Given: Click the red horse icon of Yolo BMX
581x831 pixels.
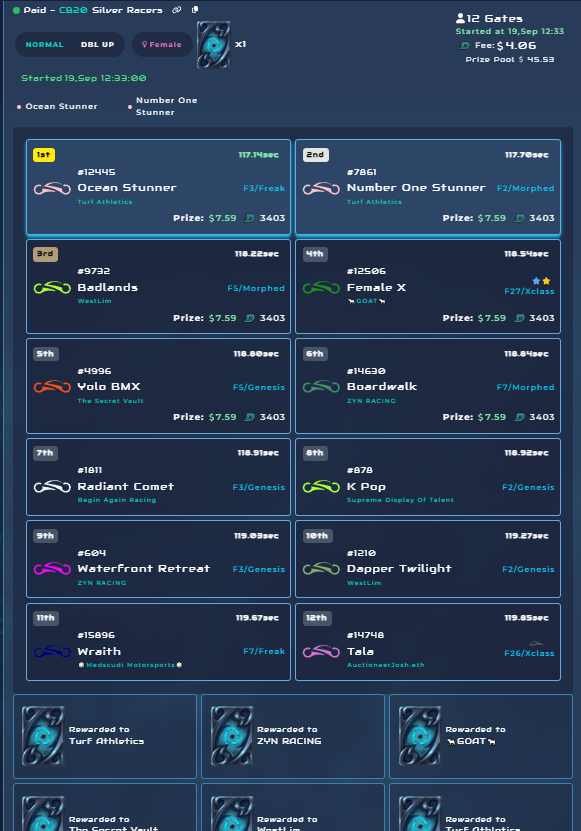Looking at the screenshot, I should coord(52,387).
